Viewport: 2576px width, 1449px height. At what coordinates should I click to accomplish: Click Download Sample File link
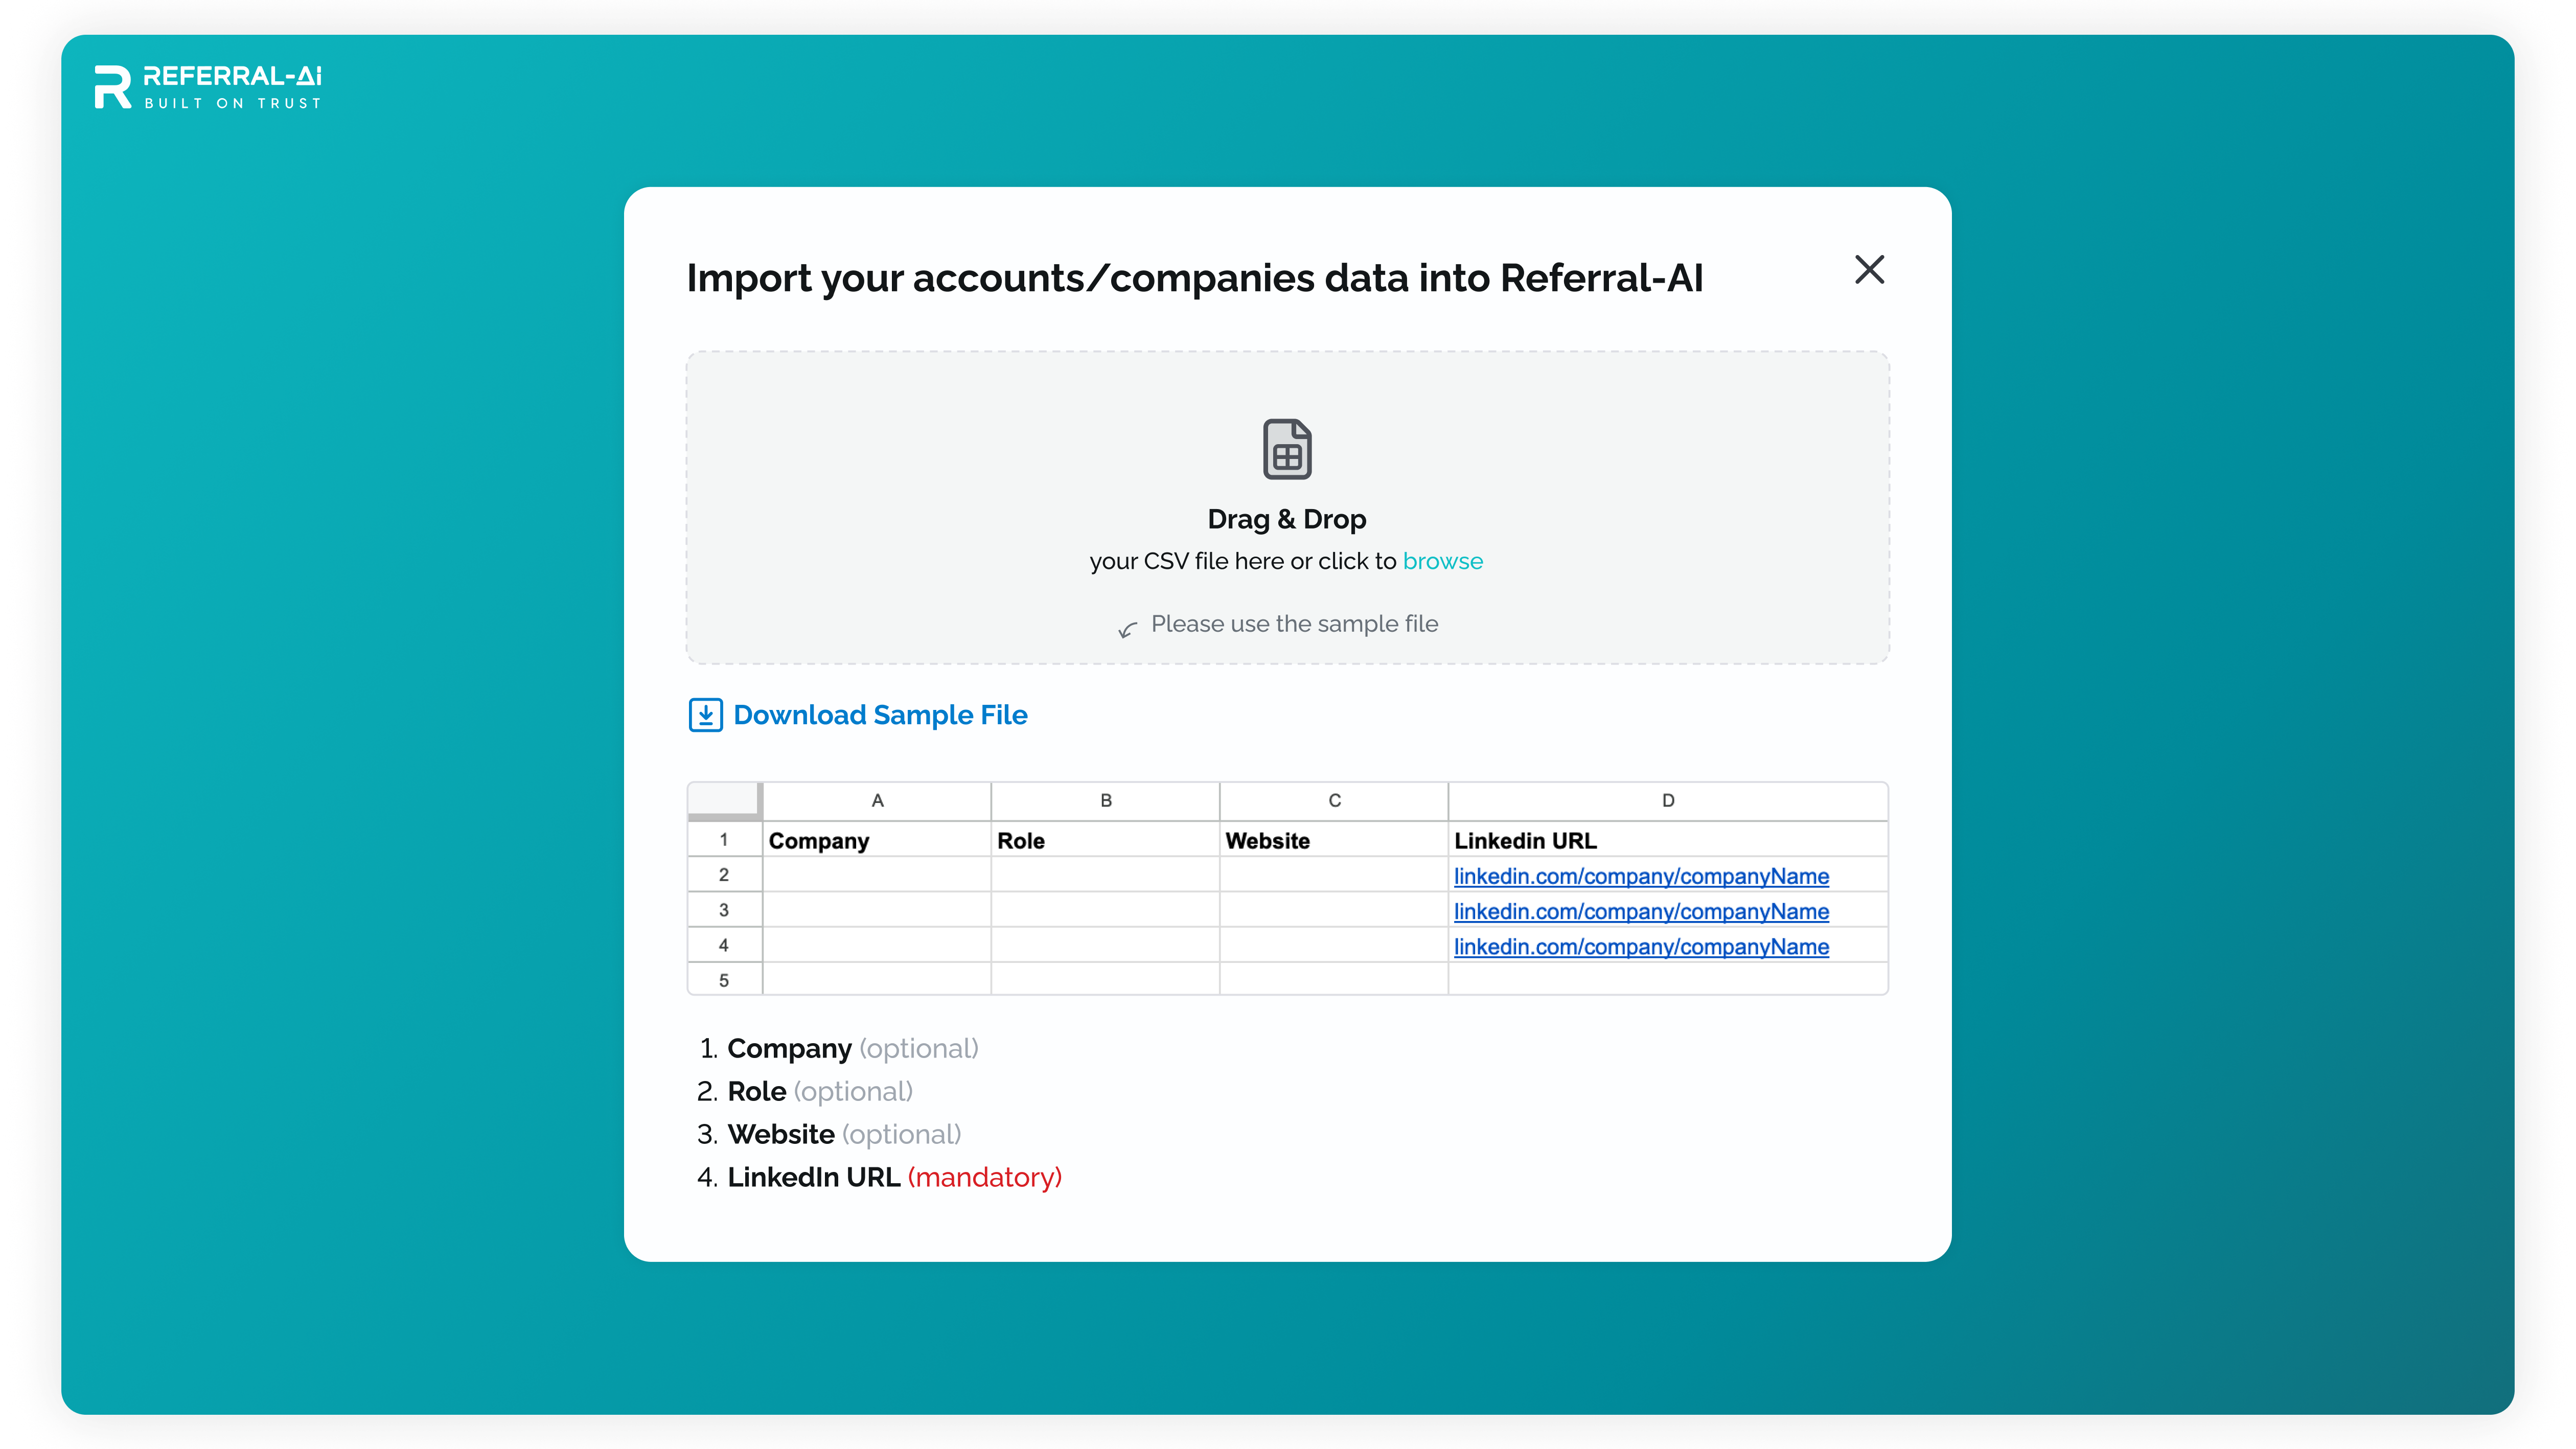(x=880, y=715)
